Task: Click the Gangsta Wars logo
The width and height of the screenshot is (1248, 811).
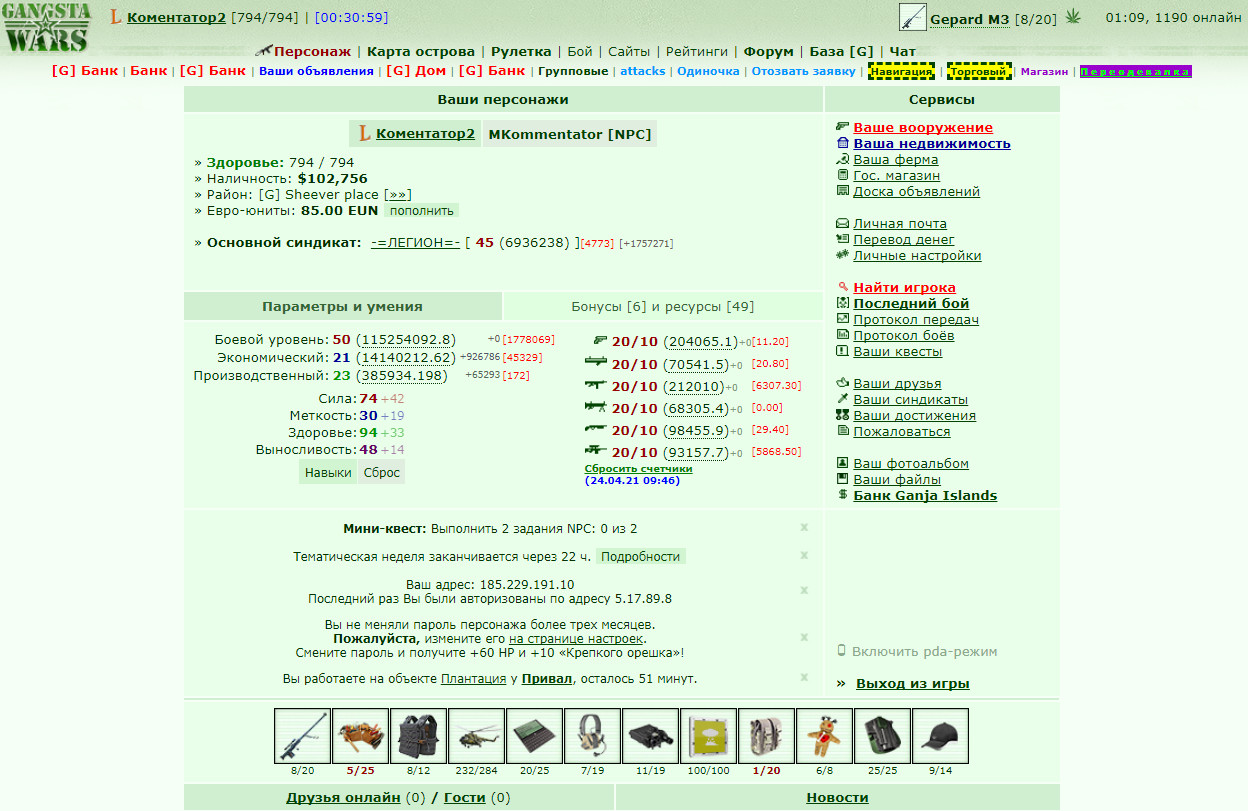Action: (47, 27)
